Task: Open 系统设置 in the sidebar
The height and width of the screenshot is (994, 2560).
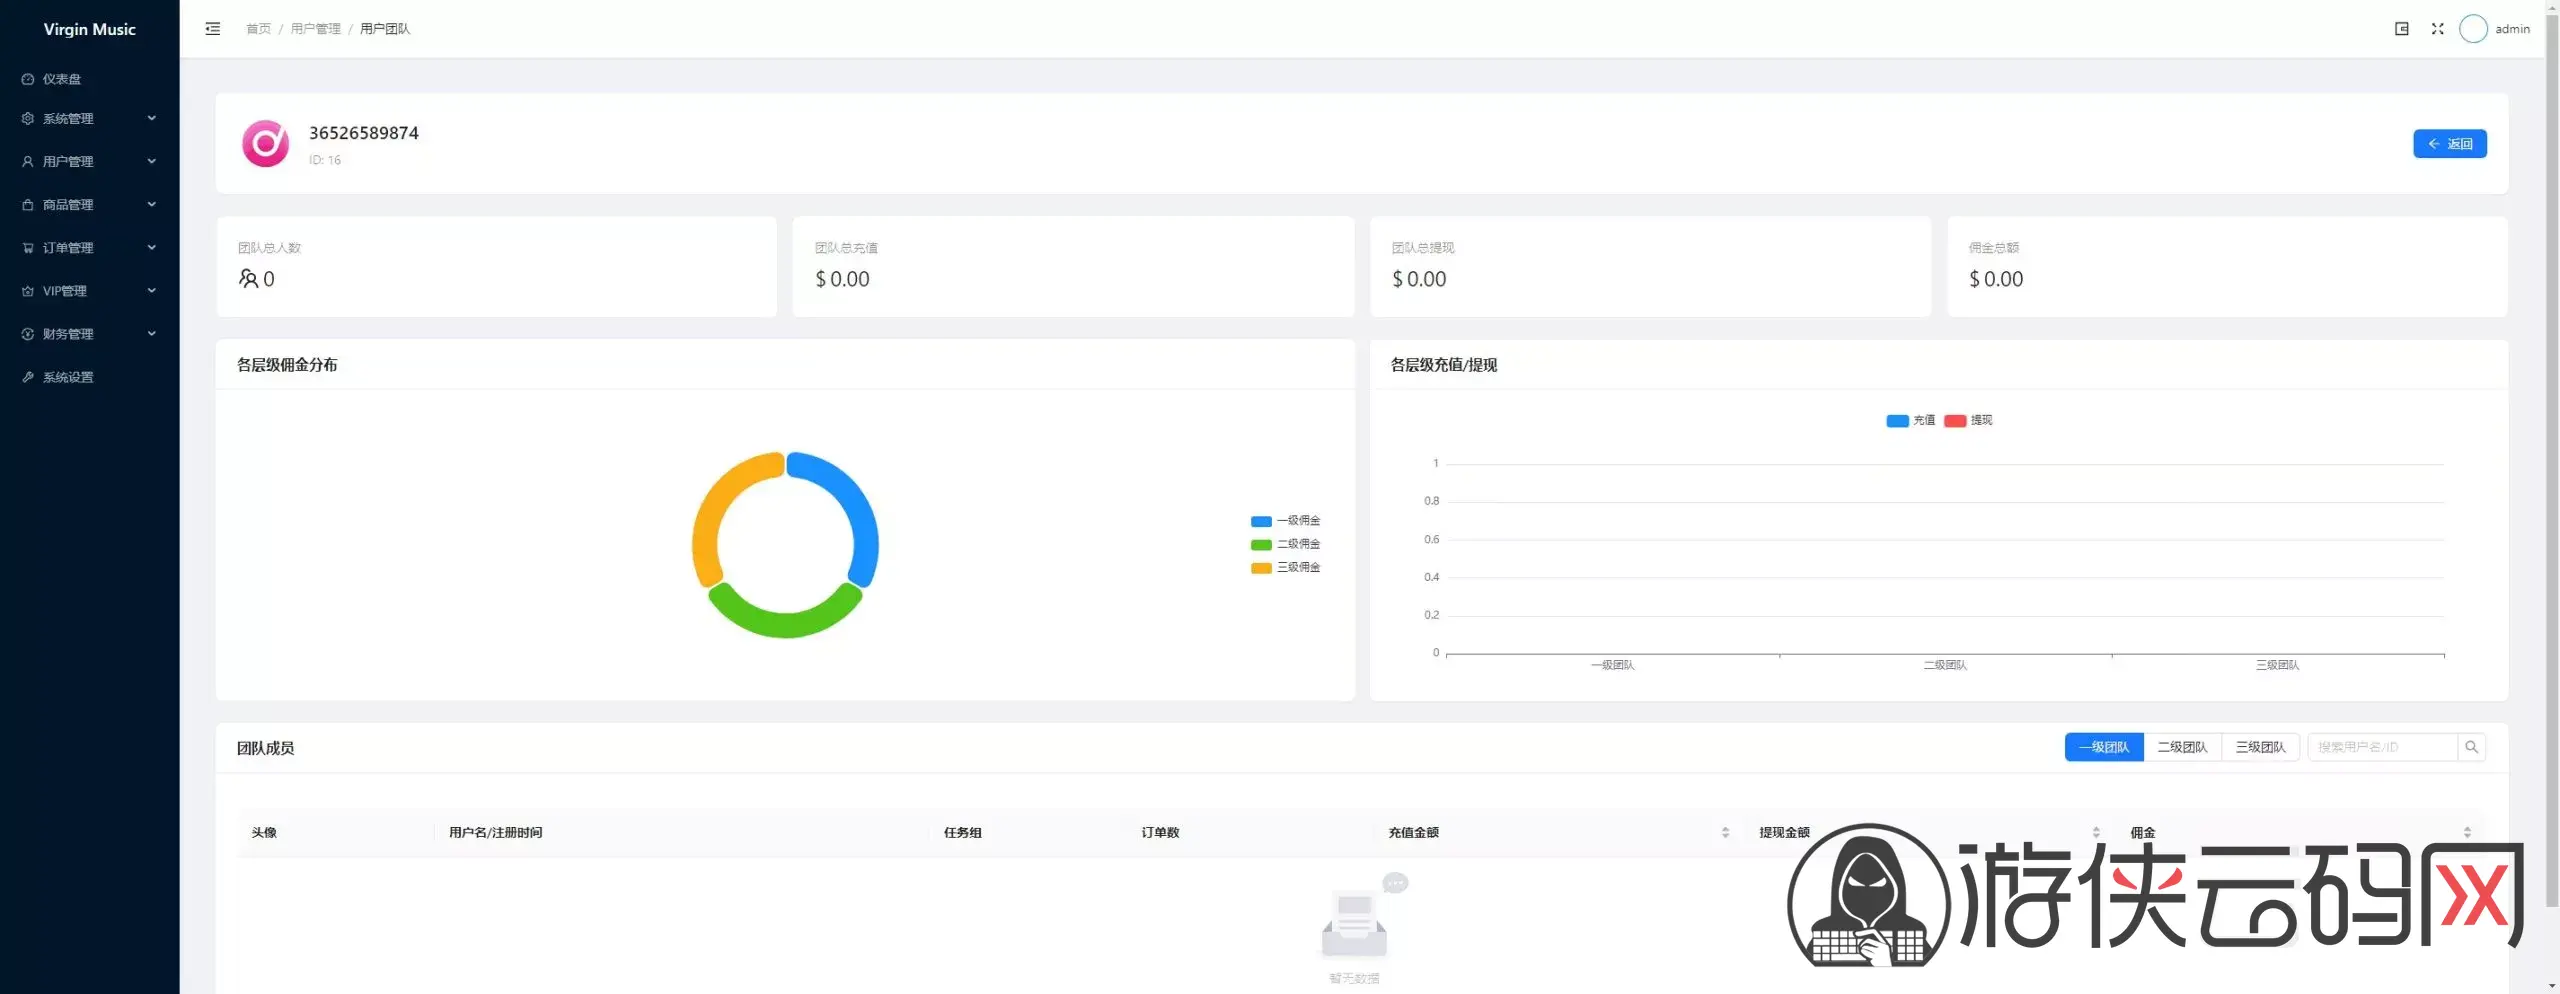Action: click(x=68, y=377)
